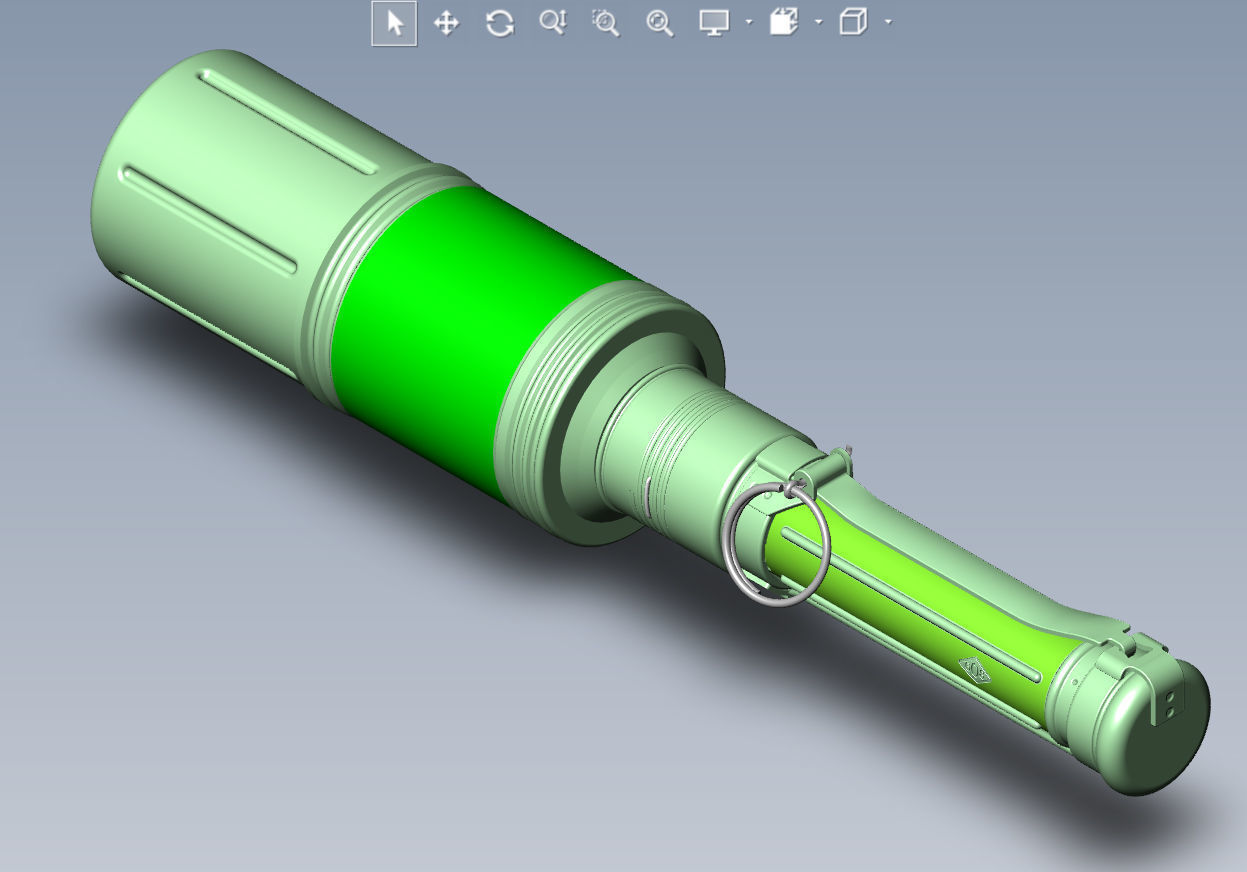Expand the monitor display options arrow
This screenshot has height=872, width=1247.
pos(749,22)
